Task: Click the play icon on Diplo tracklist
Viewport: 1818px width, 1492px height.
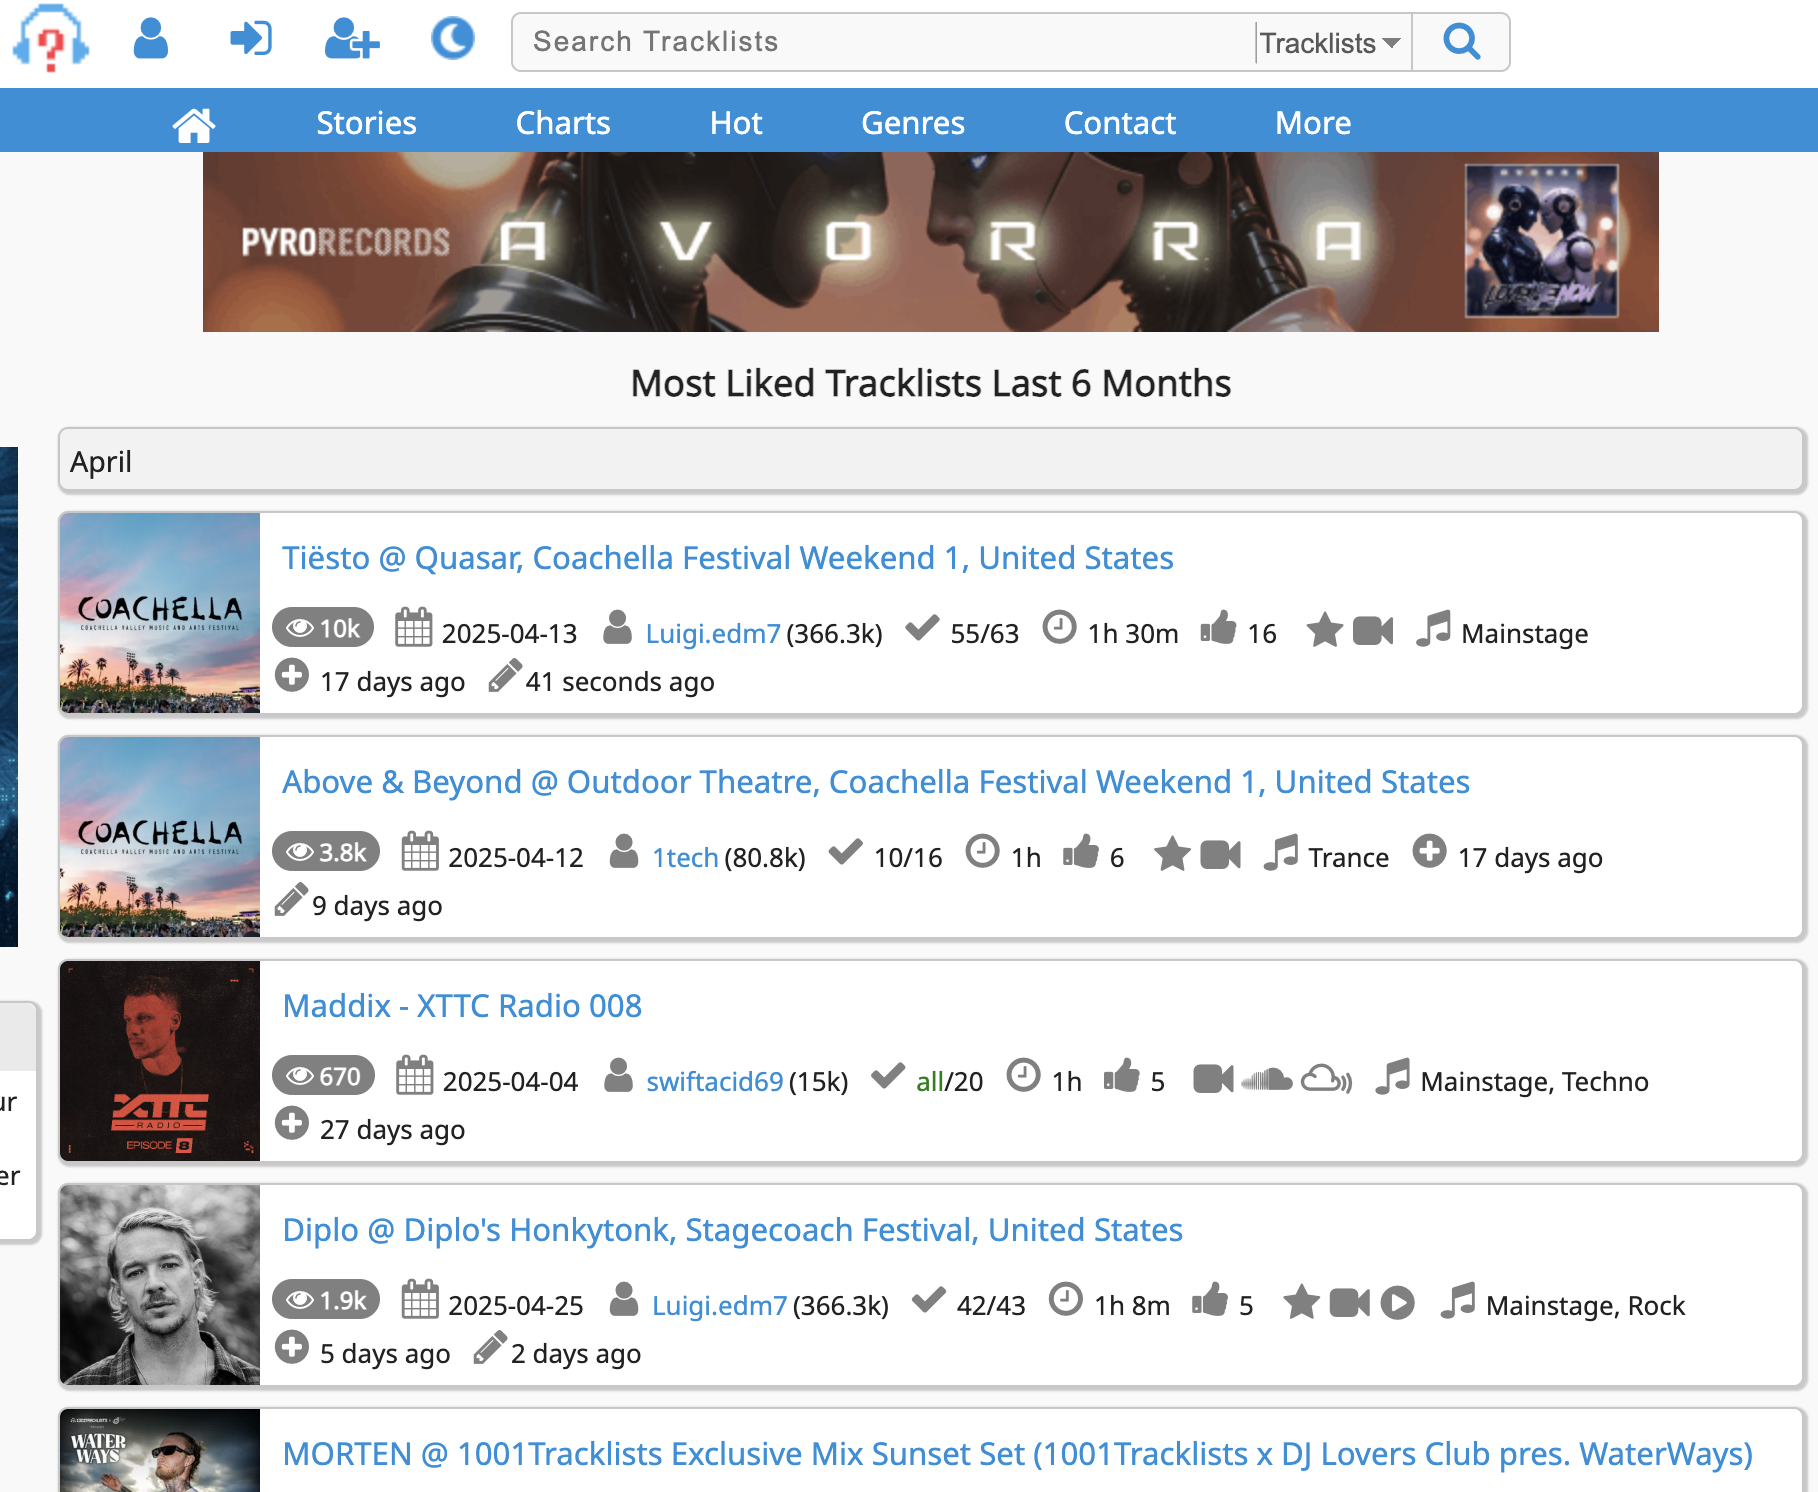Action: 1397,1303
